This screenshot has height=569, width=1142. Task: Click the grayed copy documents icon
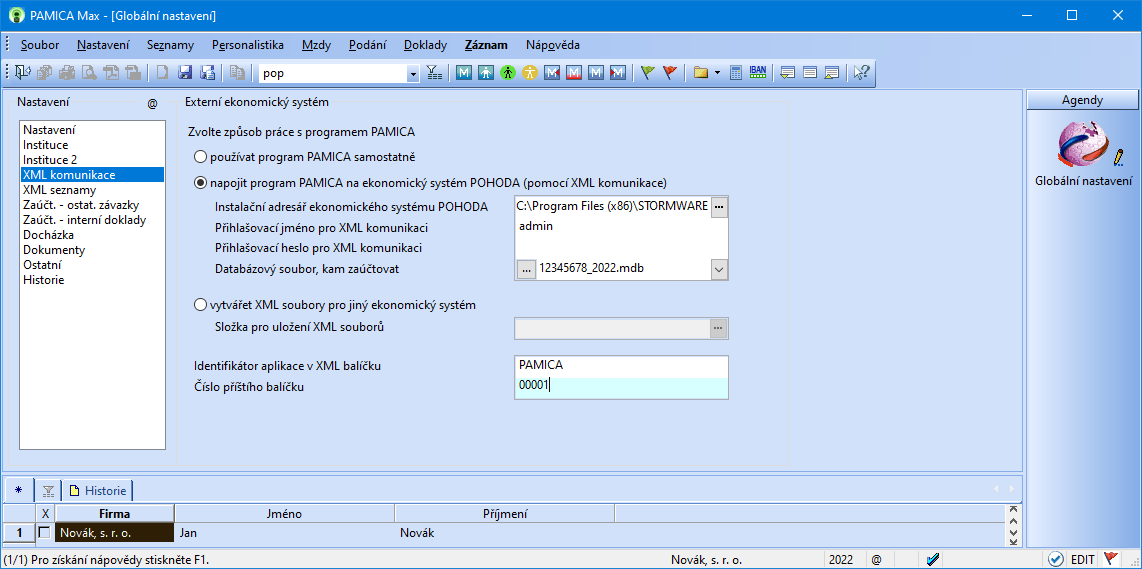(x=237, y=72)
